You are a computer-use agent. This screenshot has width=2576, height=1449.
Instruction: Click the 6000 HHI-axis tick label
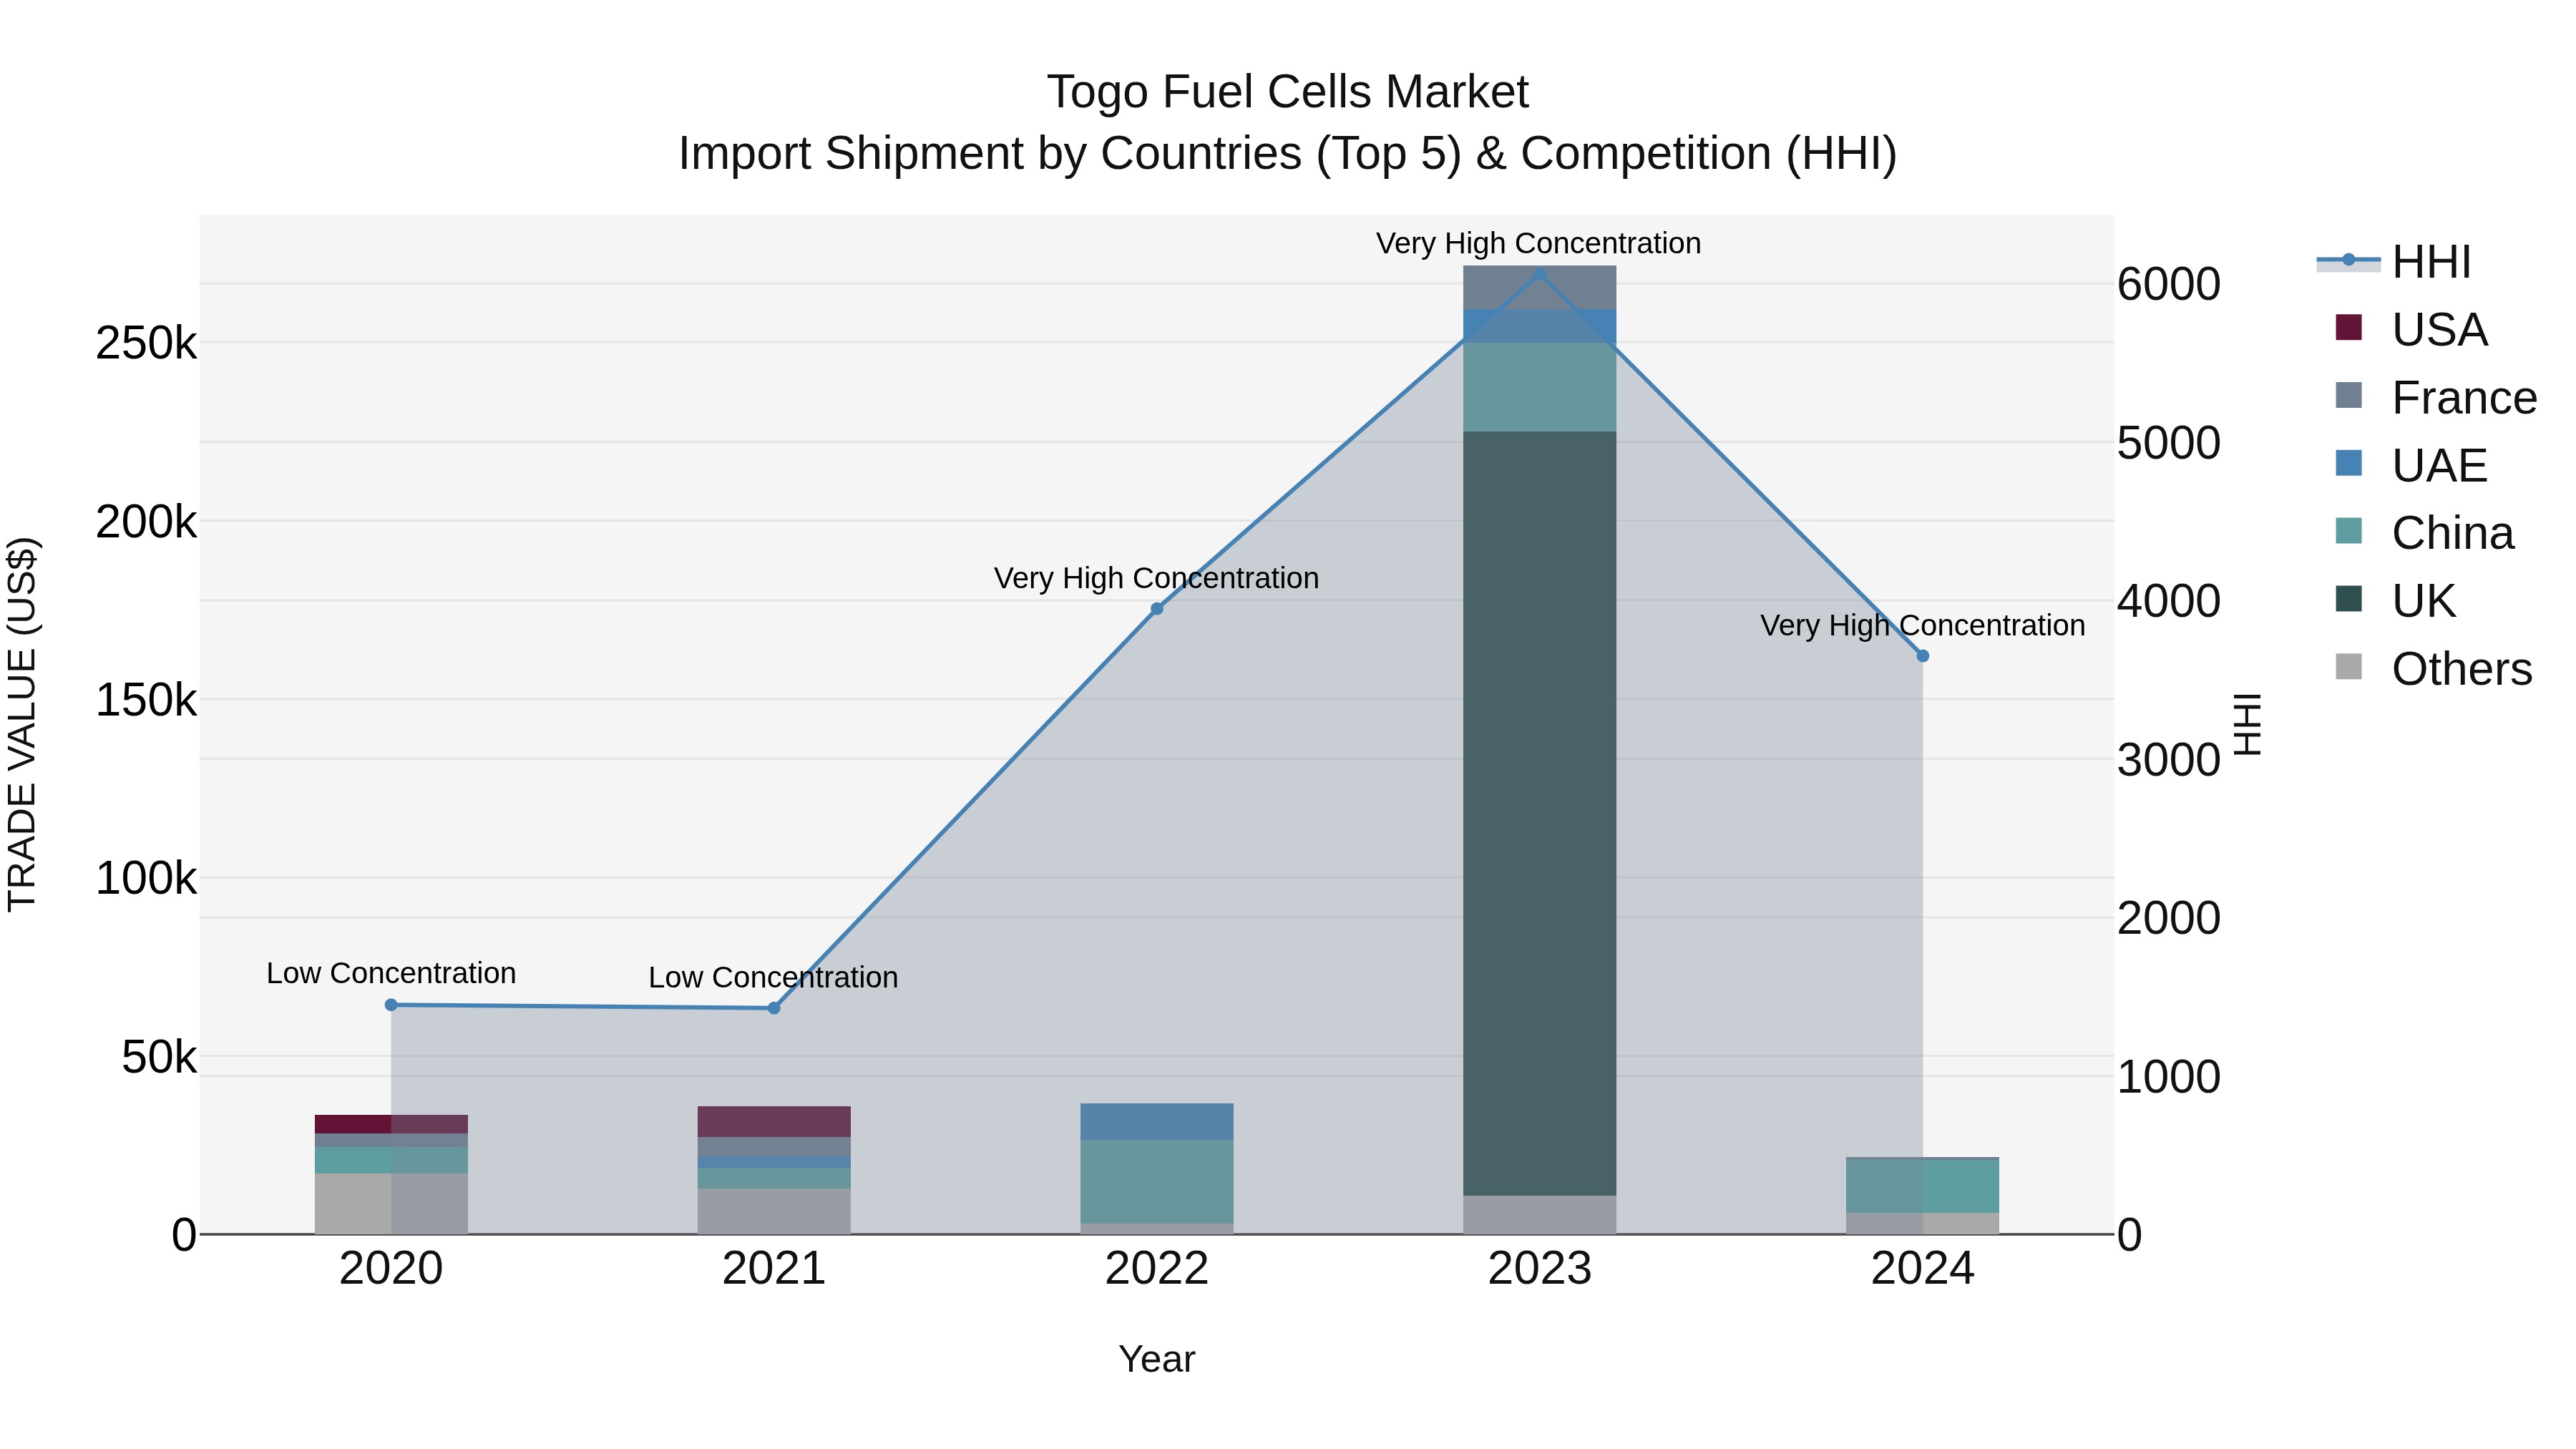point(2169,284)
